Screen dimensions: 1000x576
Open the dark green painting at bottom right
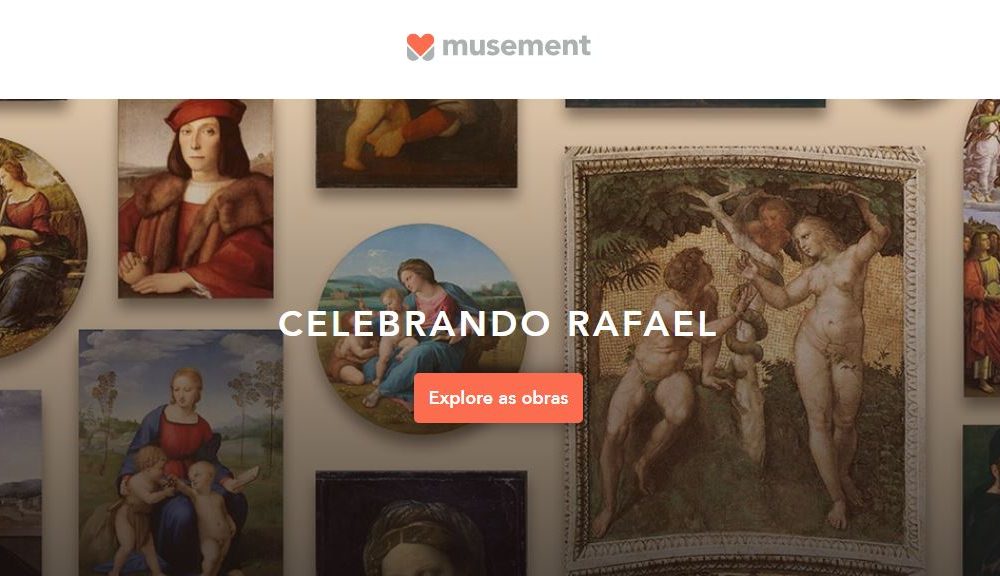coord(982,501)
